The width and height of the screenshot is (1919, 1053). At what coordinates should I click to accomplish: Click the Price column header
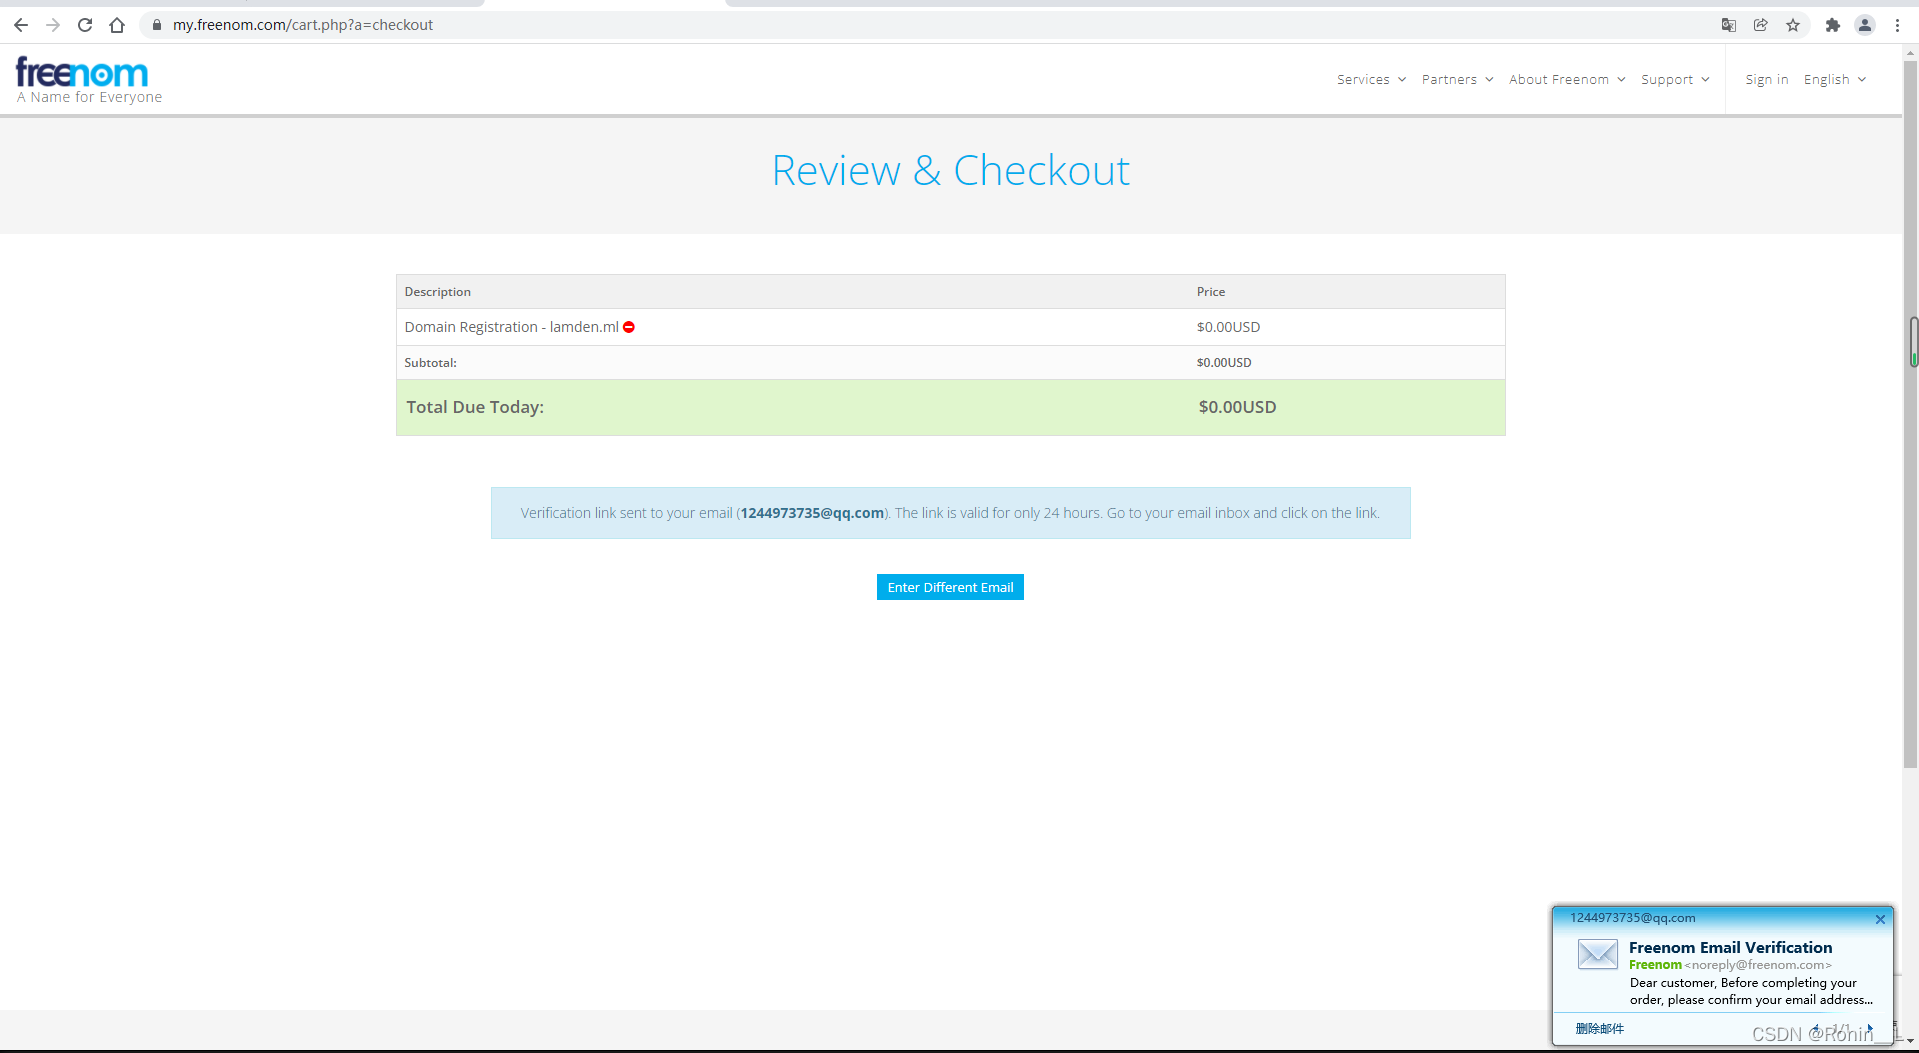1210,292
